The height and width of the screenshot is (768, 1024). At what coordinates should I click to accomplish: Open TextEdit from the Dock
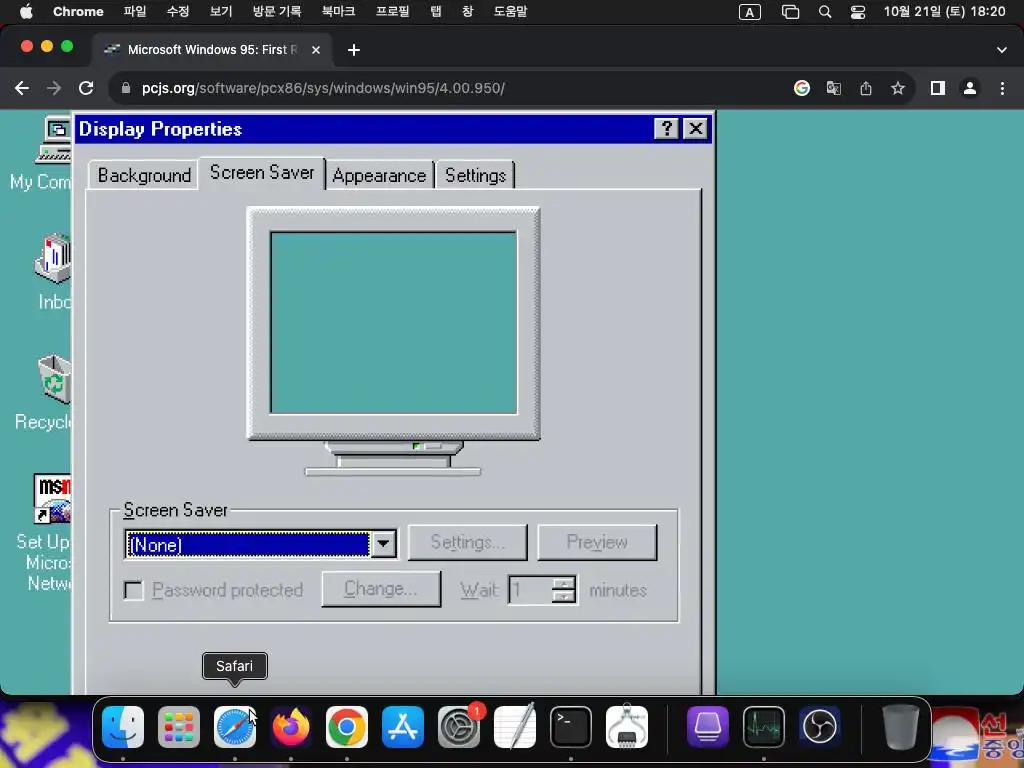click(515, 727)
